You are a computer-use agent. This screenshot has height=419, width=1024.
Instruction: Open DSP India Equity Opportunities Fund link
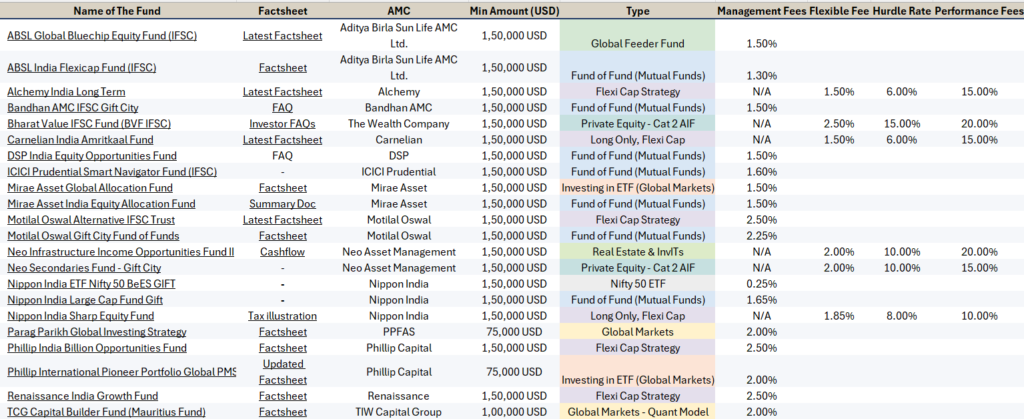point(91,156)
